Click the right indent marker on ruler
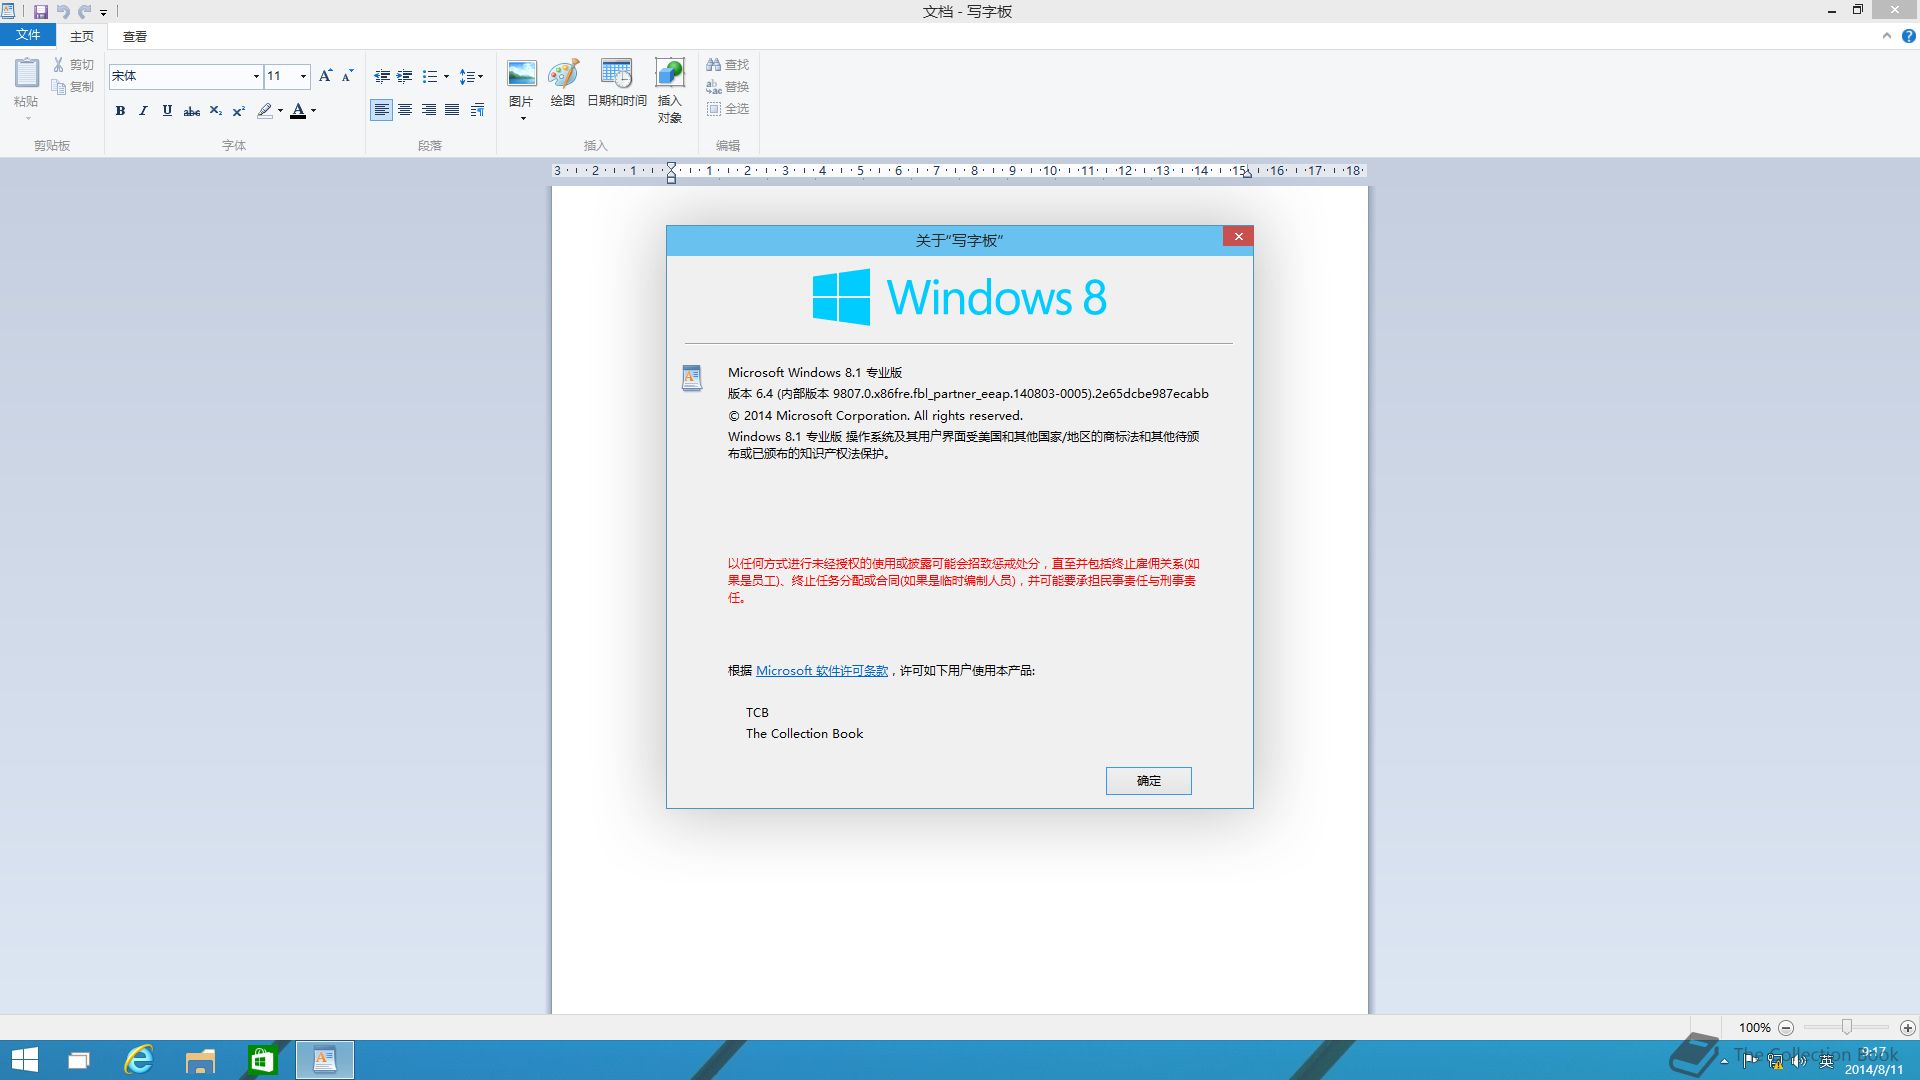The width and height of the screenshot is (1920, 1080). pyautogui.click(x=1247, y=174)
